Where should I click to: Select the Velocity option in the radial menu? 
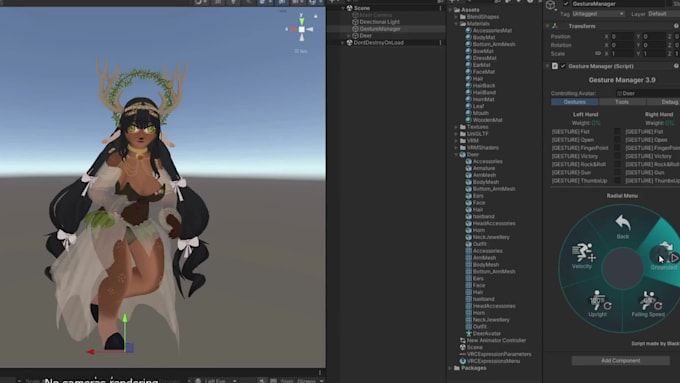582,256
